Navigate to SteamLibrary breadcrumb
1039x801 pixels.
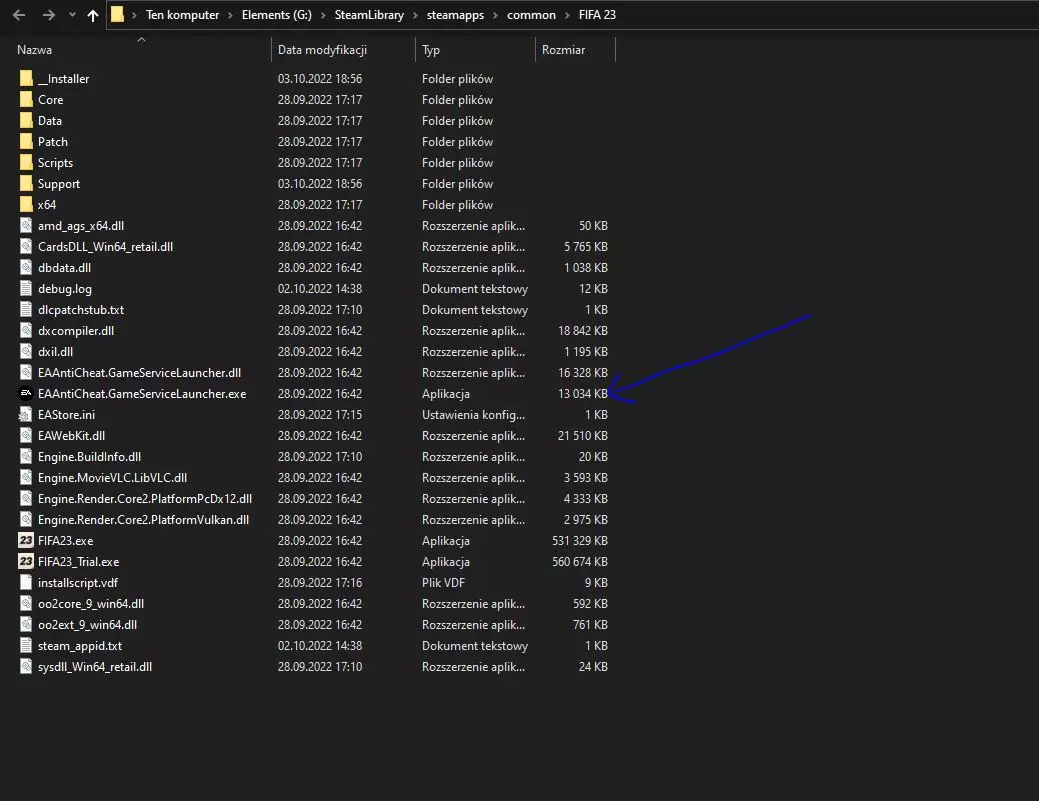(369, 15)
